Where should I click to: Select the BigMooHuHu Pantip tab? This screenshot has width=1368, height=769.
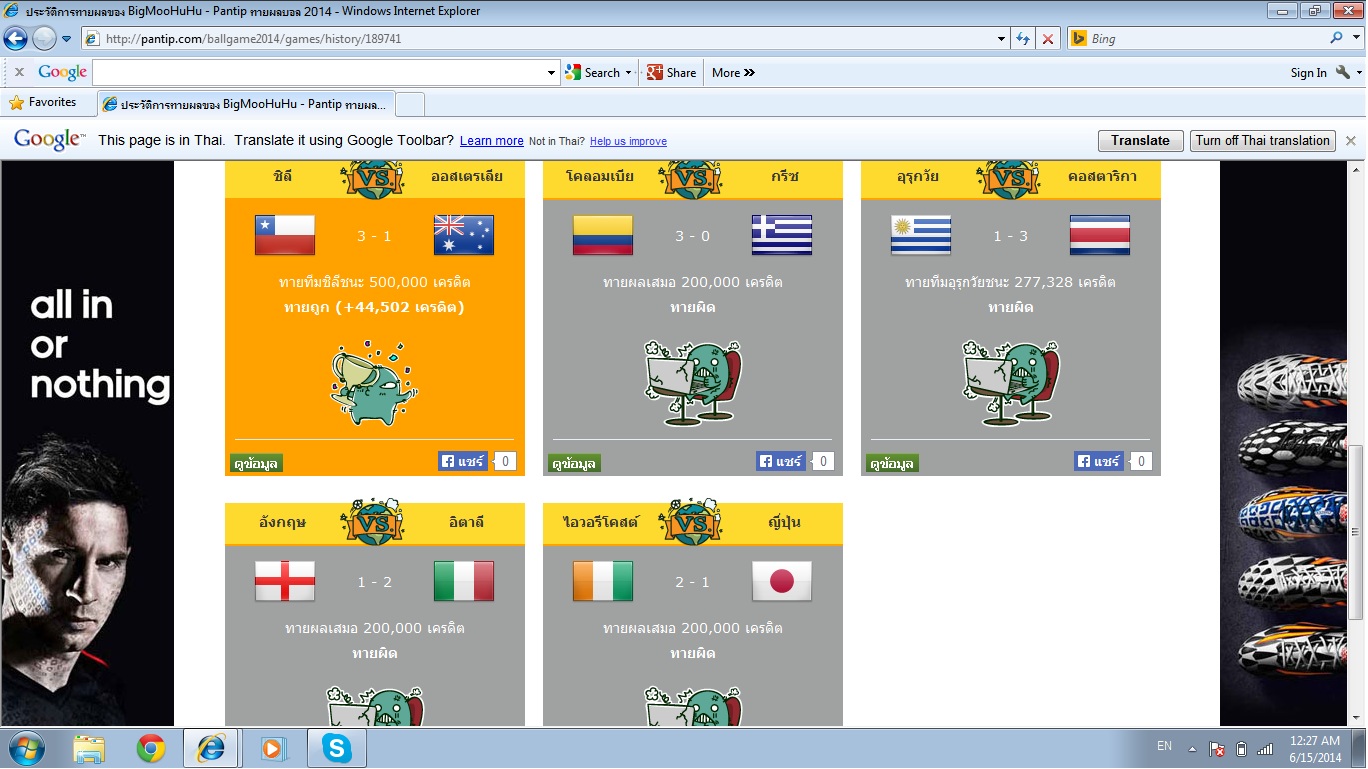(246, 104)
